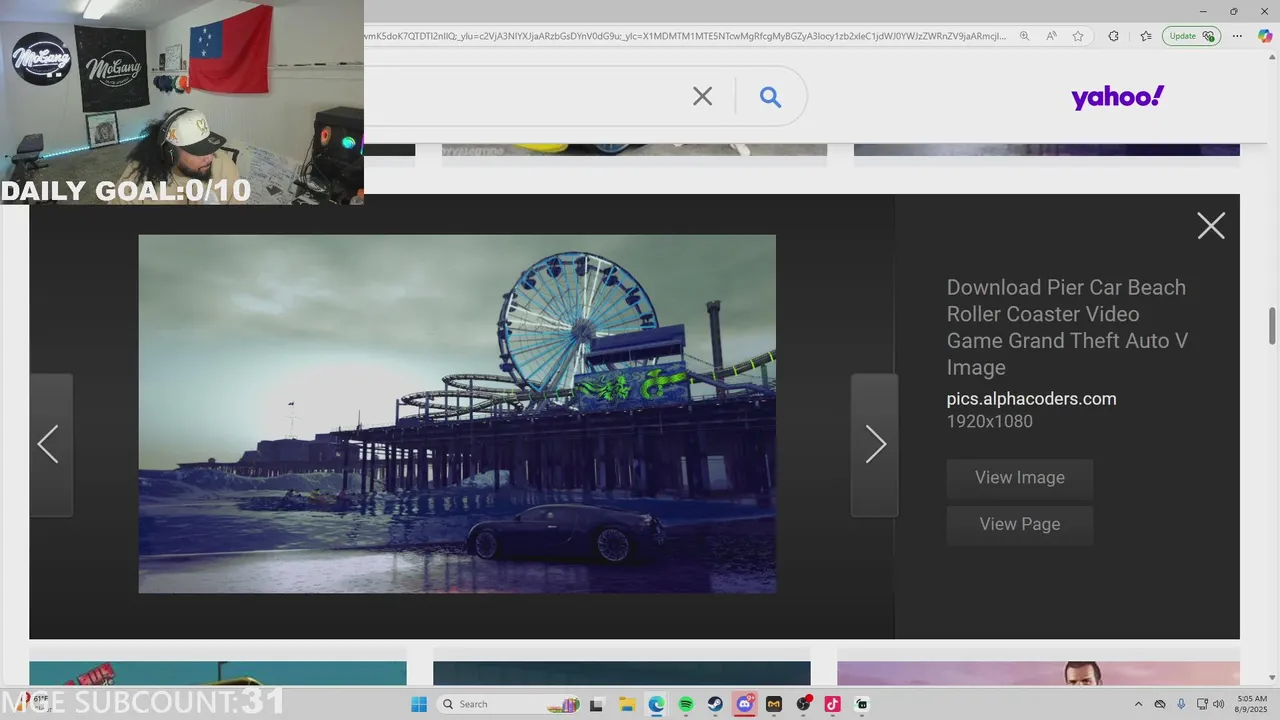Screen dimensions: 1280x720
Task: Click the blue magnifier search button
Action: pos(770,96)
